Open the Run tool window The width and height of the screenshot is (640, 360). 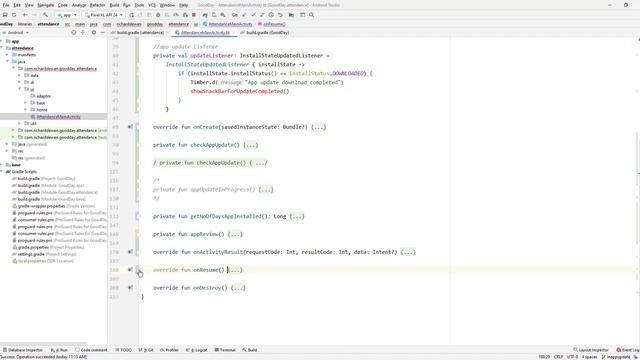(60, 350)
